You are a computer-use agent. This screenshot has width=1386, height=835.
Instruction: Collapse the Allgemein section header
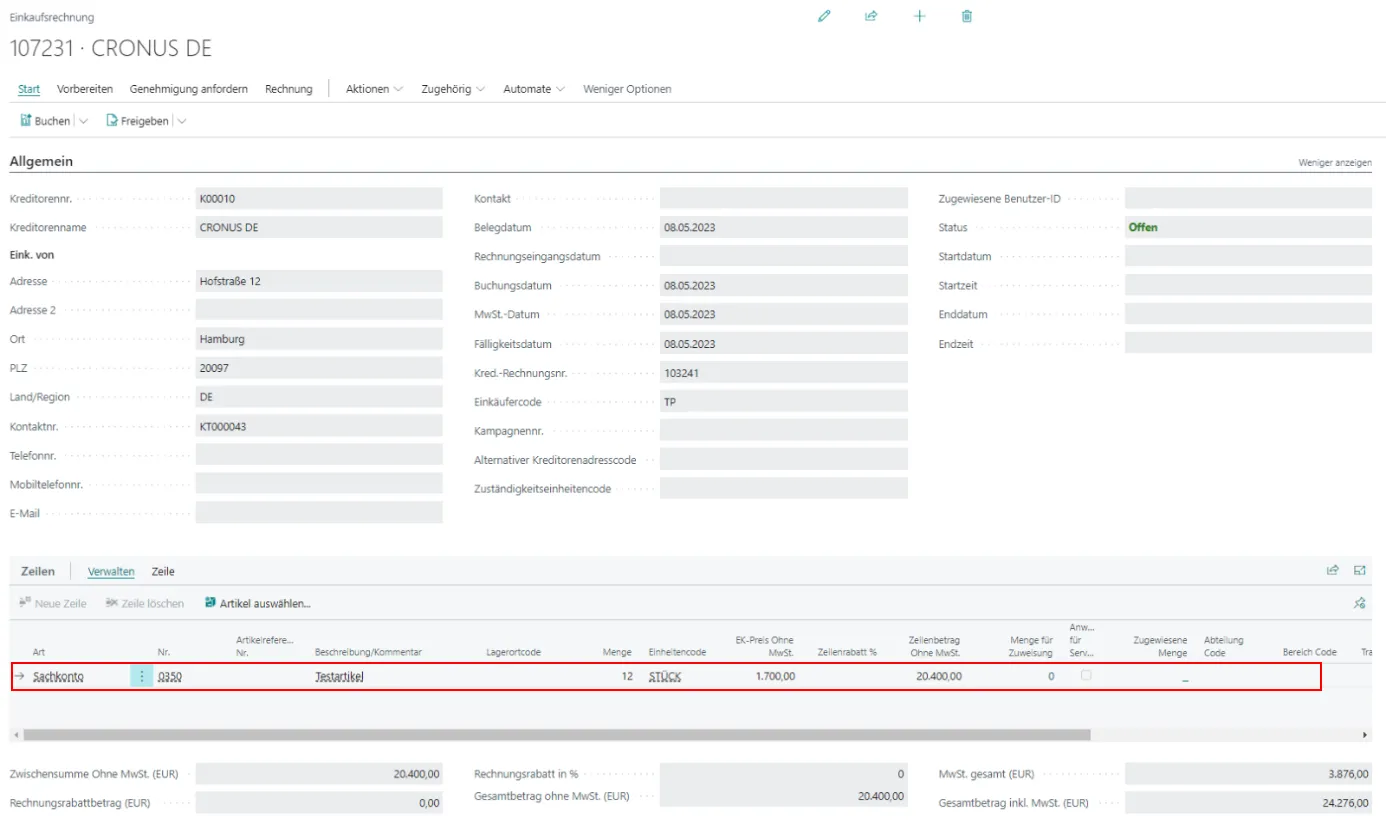click(x=41, y=161)
